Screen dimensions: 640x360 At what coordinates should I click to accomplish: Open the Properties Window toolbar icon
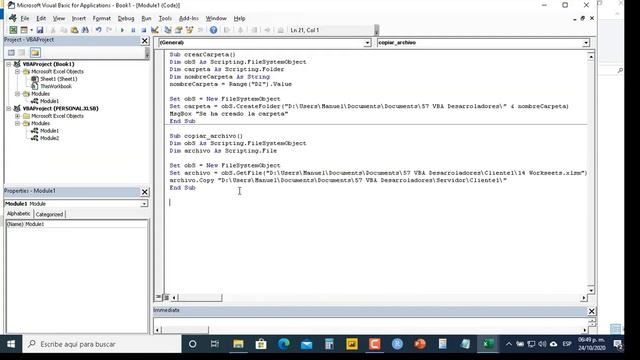point(178,30)
